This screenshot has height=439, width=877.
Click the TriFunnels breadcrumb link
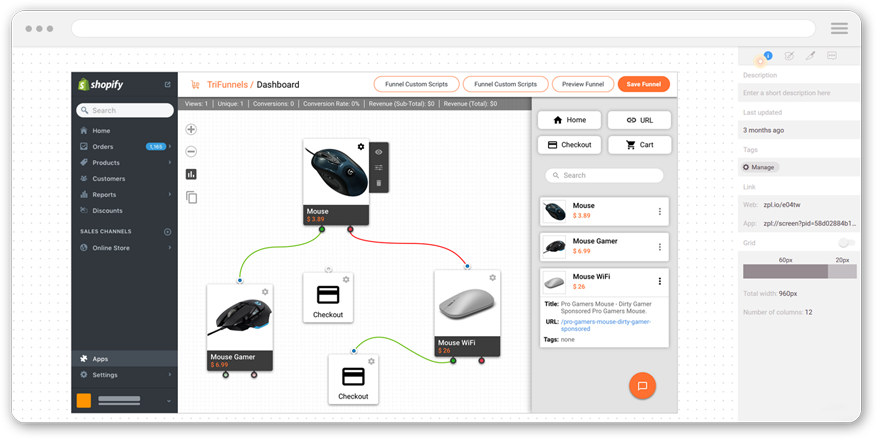pyautogui.click(x=227, y=85)
